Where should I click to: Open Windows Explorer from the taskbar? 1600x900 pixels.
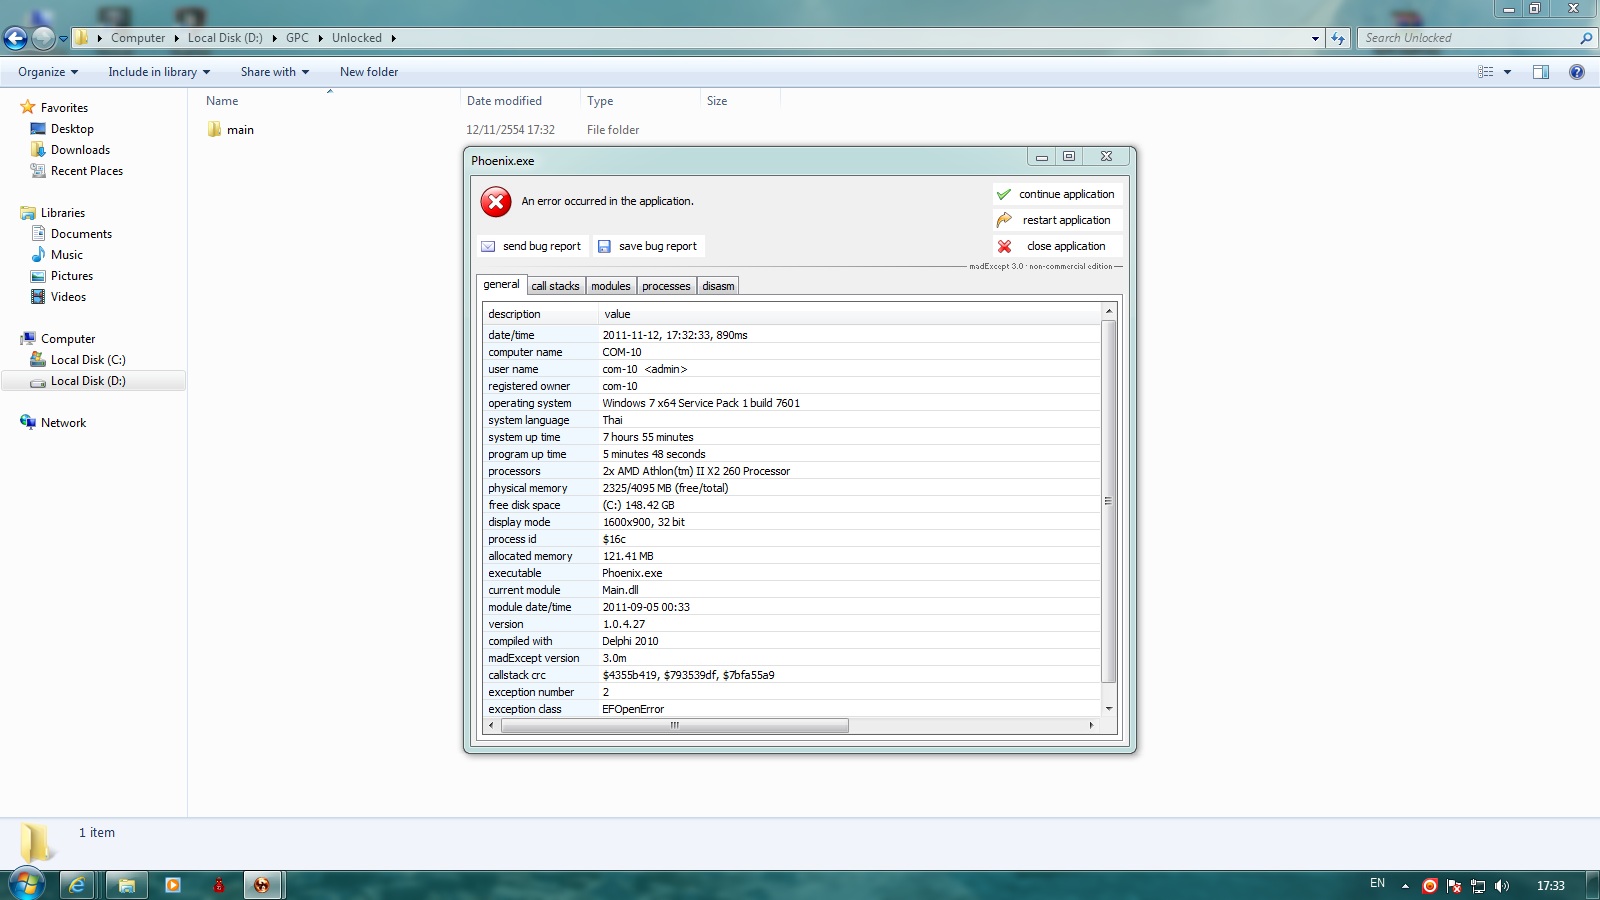[127, 885]
